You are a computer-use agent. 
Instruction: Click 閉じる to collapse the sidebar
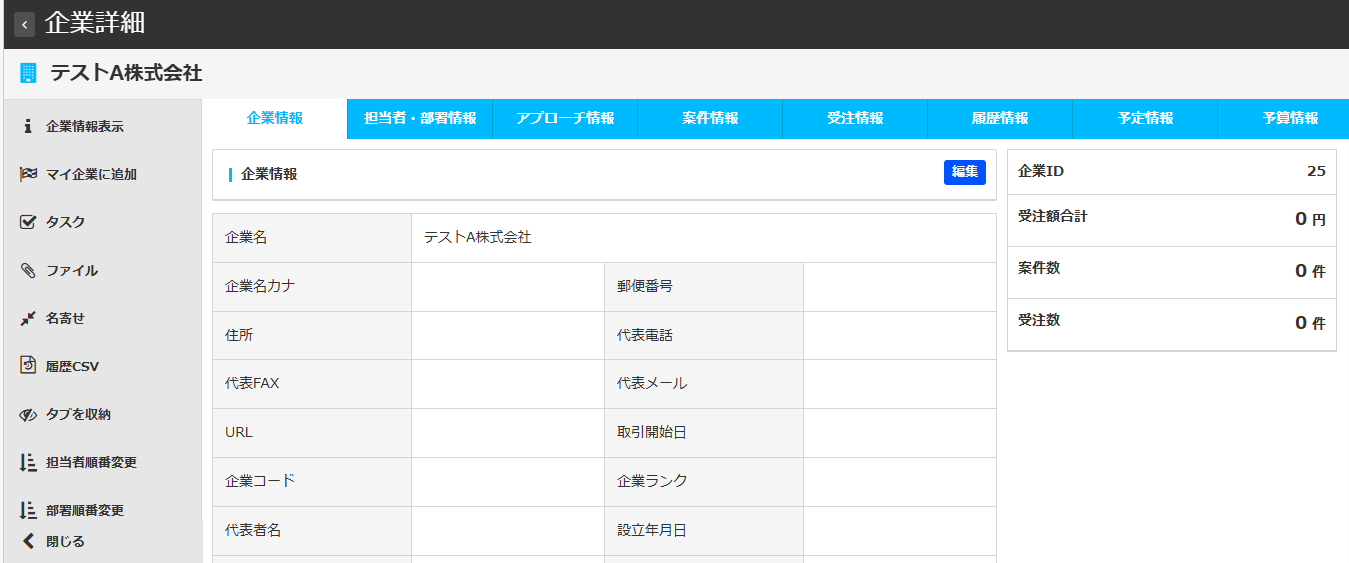(66, 541)
